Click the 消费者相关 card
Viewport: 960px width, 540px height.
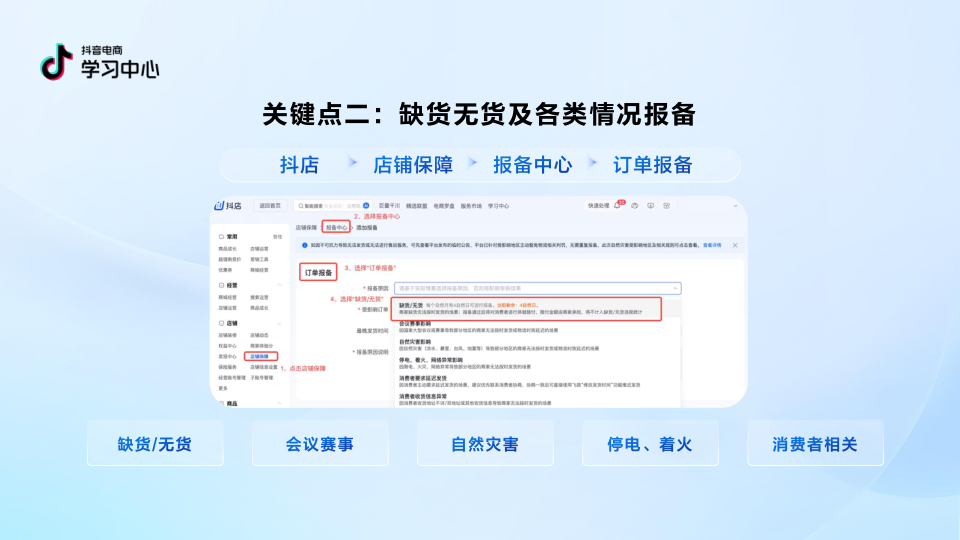click(x=815, y=443)
